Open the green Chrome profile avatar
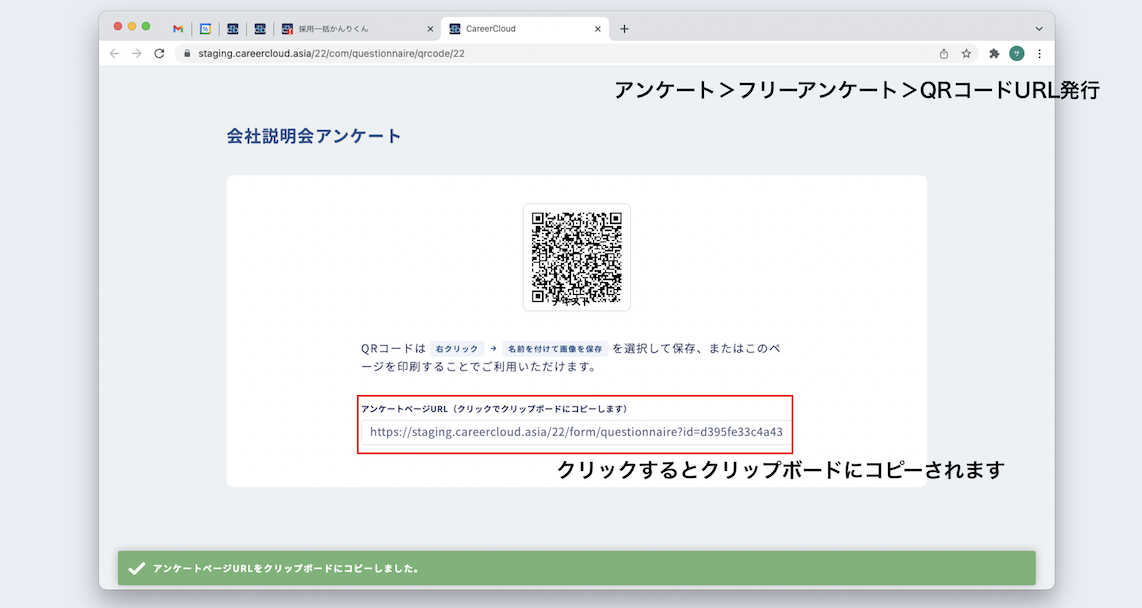Viewport: 1142px width, 608px height. [1017, 53]
